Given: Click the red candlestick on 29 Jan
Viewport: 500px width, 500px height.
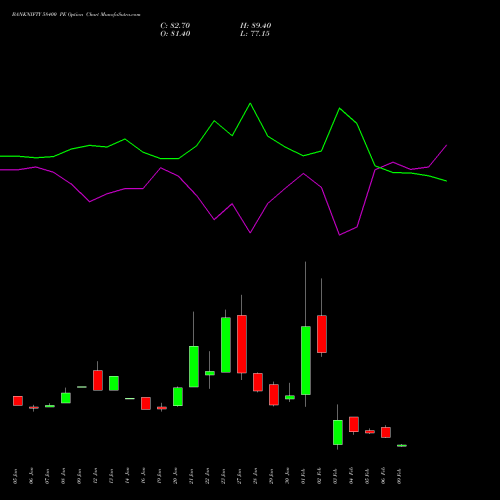Looking at the screenshot, I should 274,395.
